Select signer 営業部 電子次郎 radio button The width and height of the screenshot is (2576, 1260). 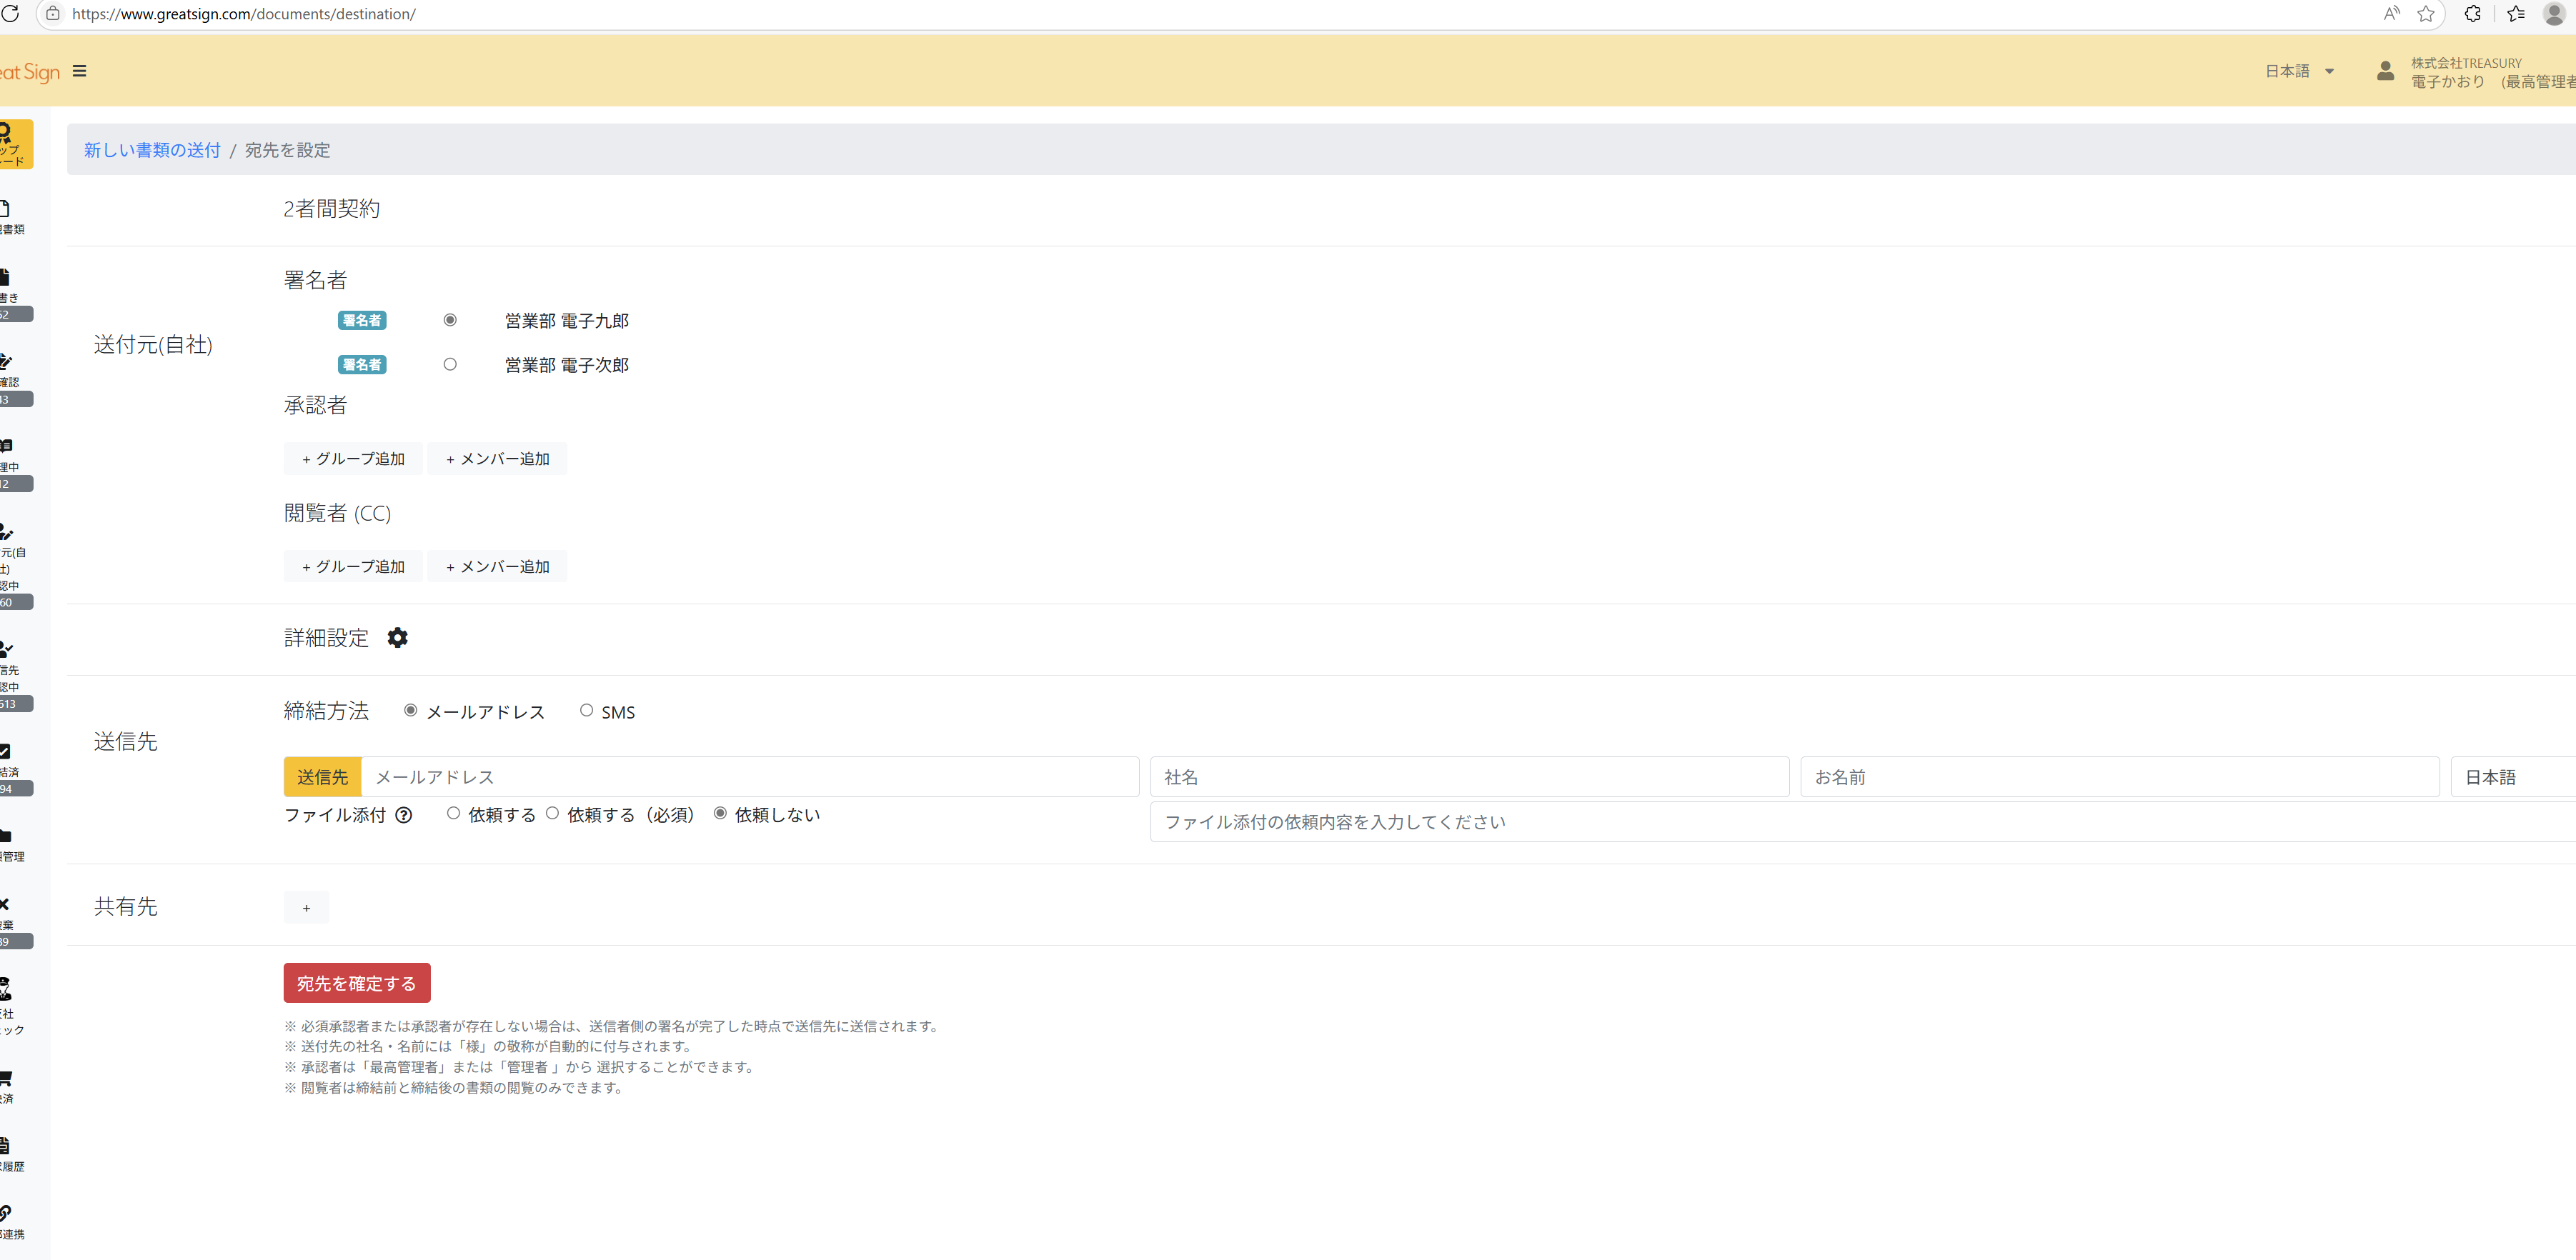(450, 365)
